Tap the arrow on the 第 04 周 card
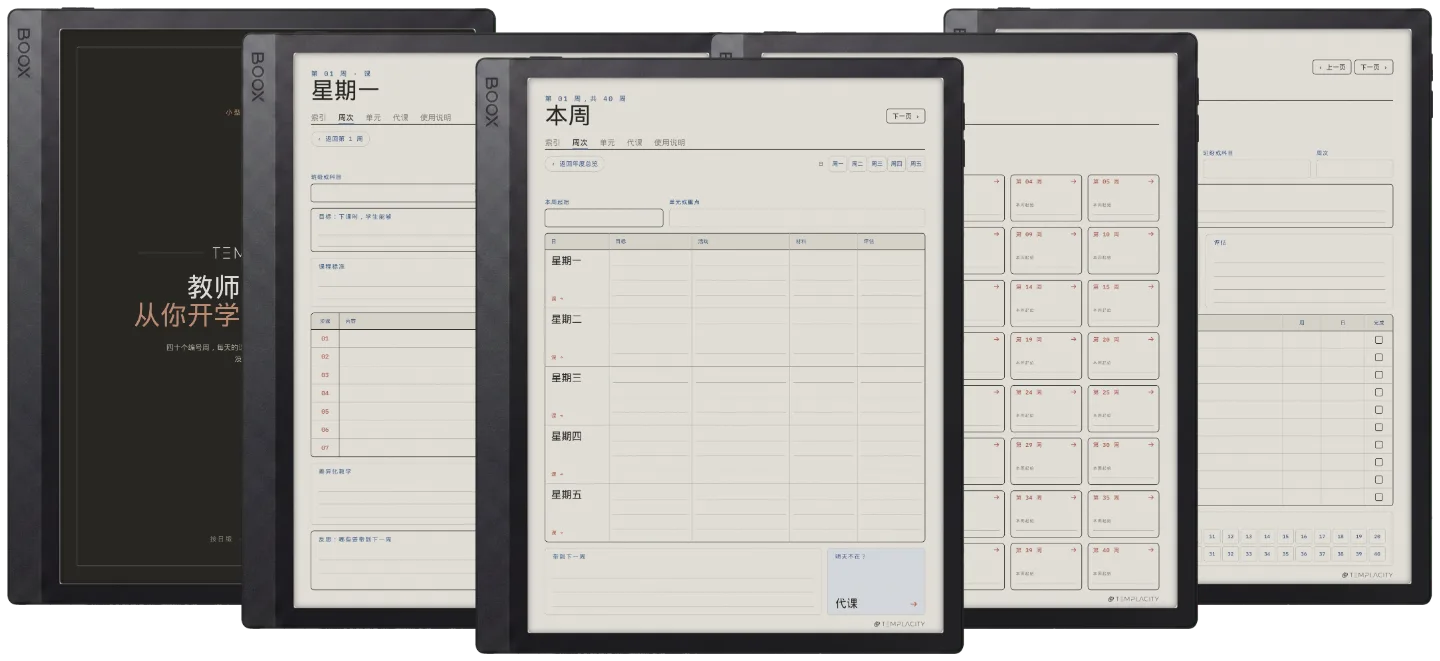1440x661 pixels. point(1073,181)
